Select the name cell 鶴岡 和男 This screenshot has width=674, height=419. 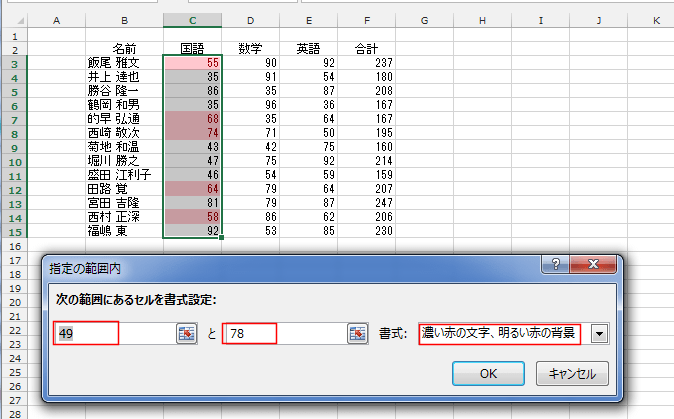[124, 105]
